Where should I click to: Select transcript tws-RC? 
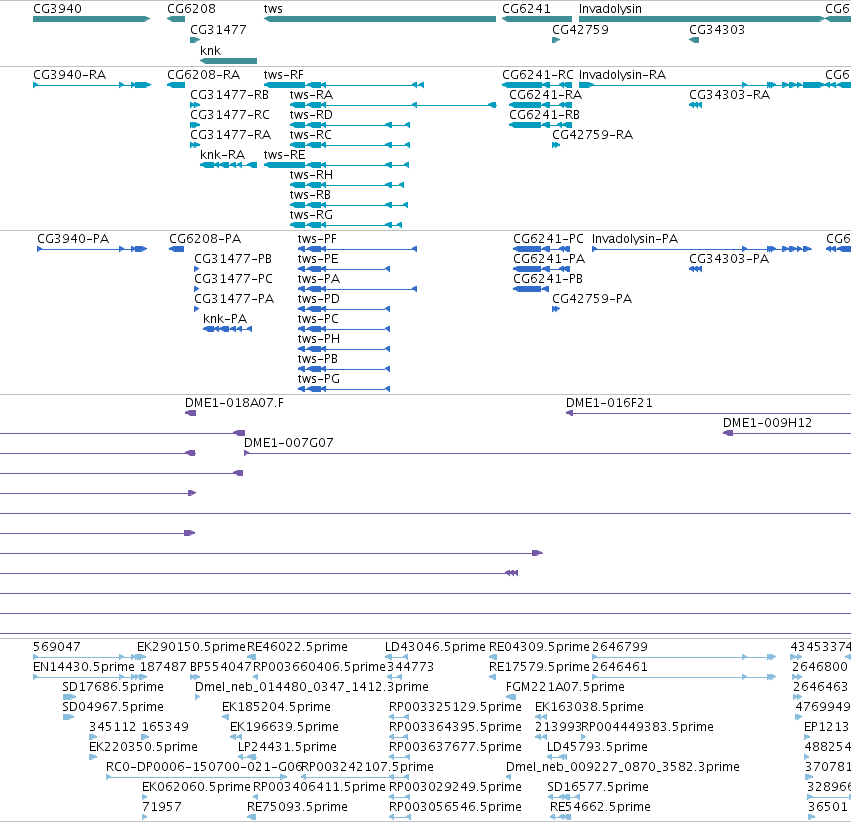click(310, 135)
